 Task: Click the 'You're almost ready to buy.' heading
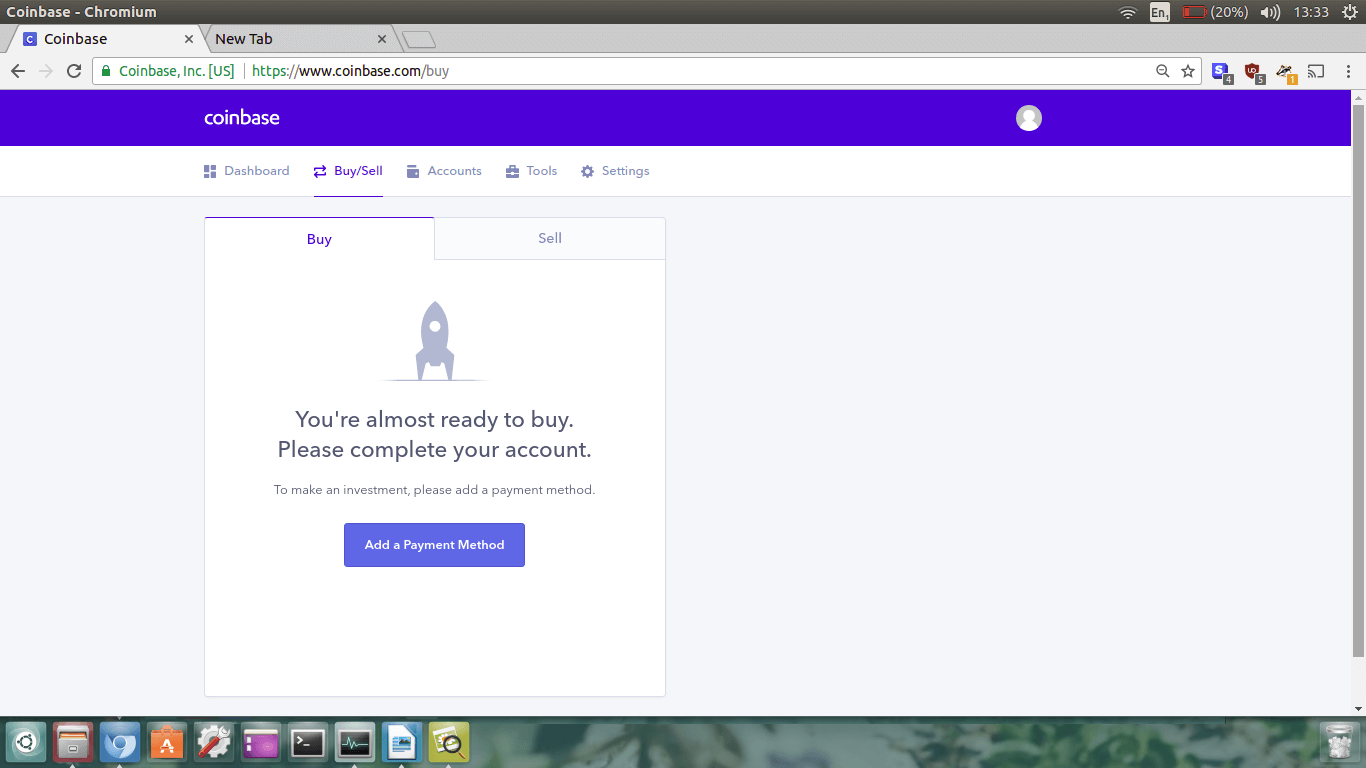tap(434, 419)
